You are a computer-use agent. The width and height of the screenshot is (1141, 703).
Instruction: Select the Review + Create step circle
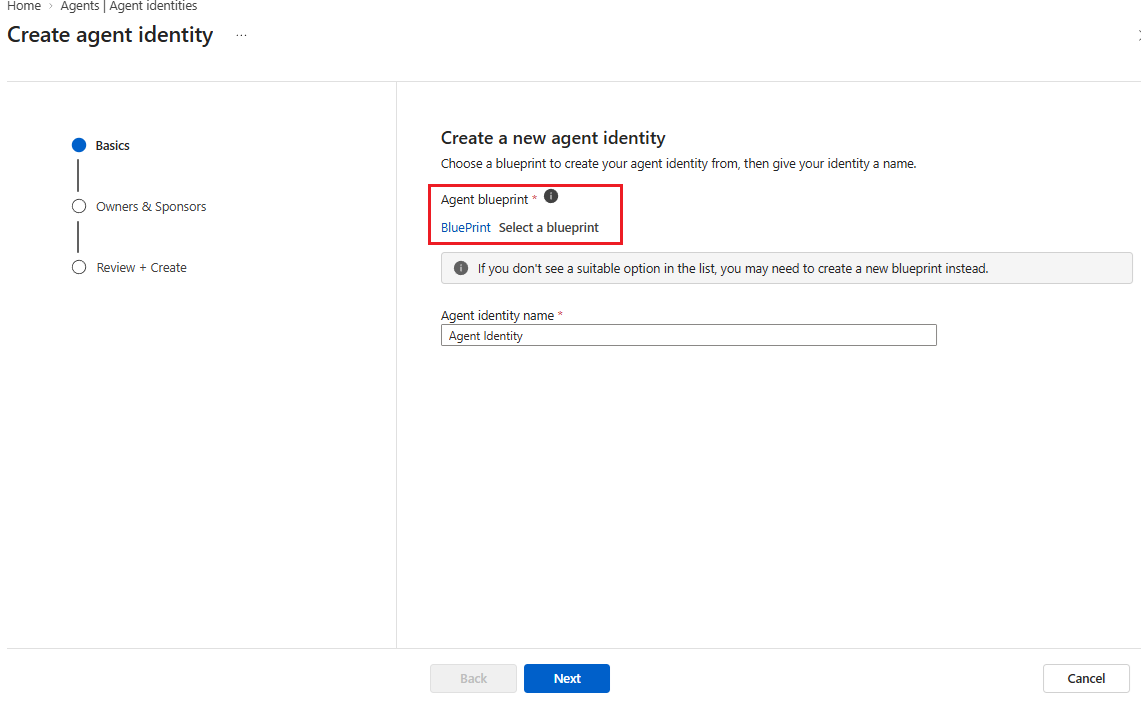click(x=79, y=268)
